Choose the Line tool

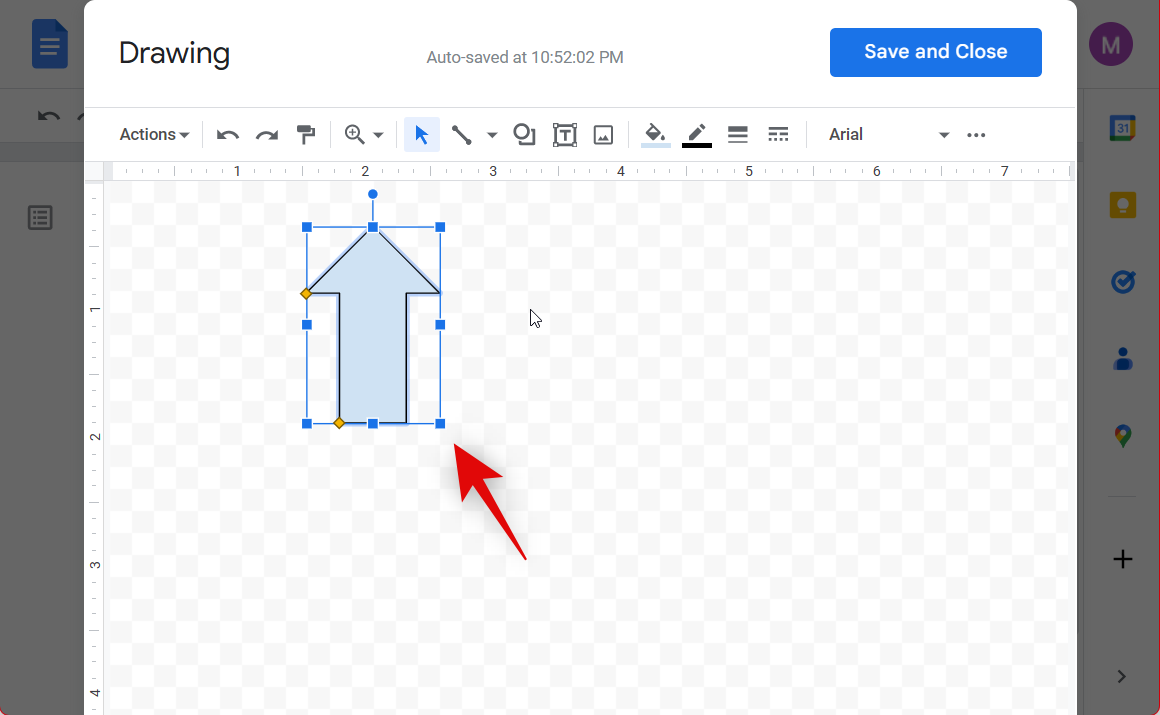pos(462,135)
